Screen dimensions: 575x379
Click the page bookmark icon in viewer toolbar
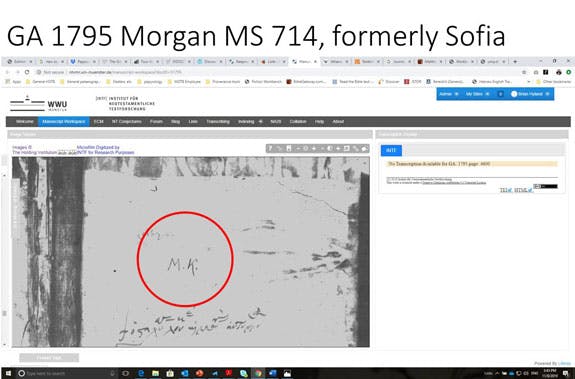click(289, 148)
